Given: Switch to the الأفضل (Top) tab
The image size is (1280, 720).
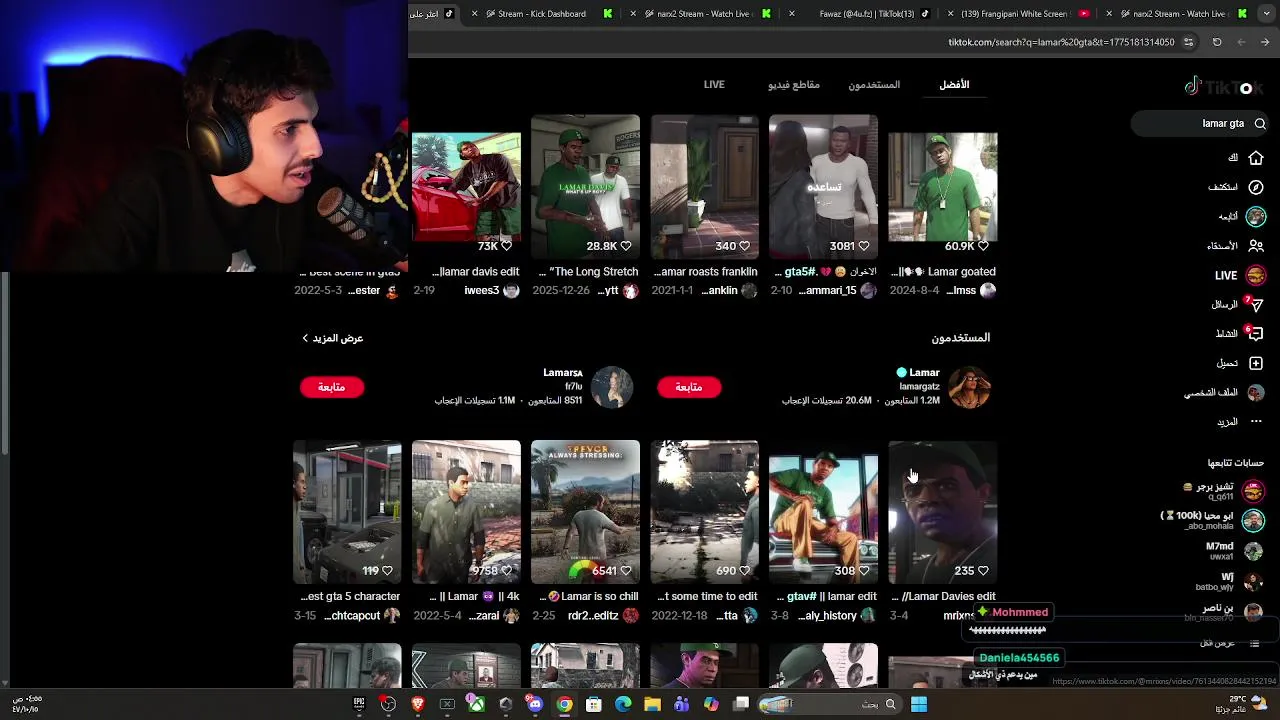Looking at the screenshot, I should [954, 85].
